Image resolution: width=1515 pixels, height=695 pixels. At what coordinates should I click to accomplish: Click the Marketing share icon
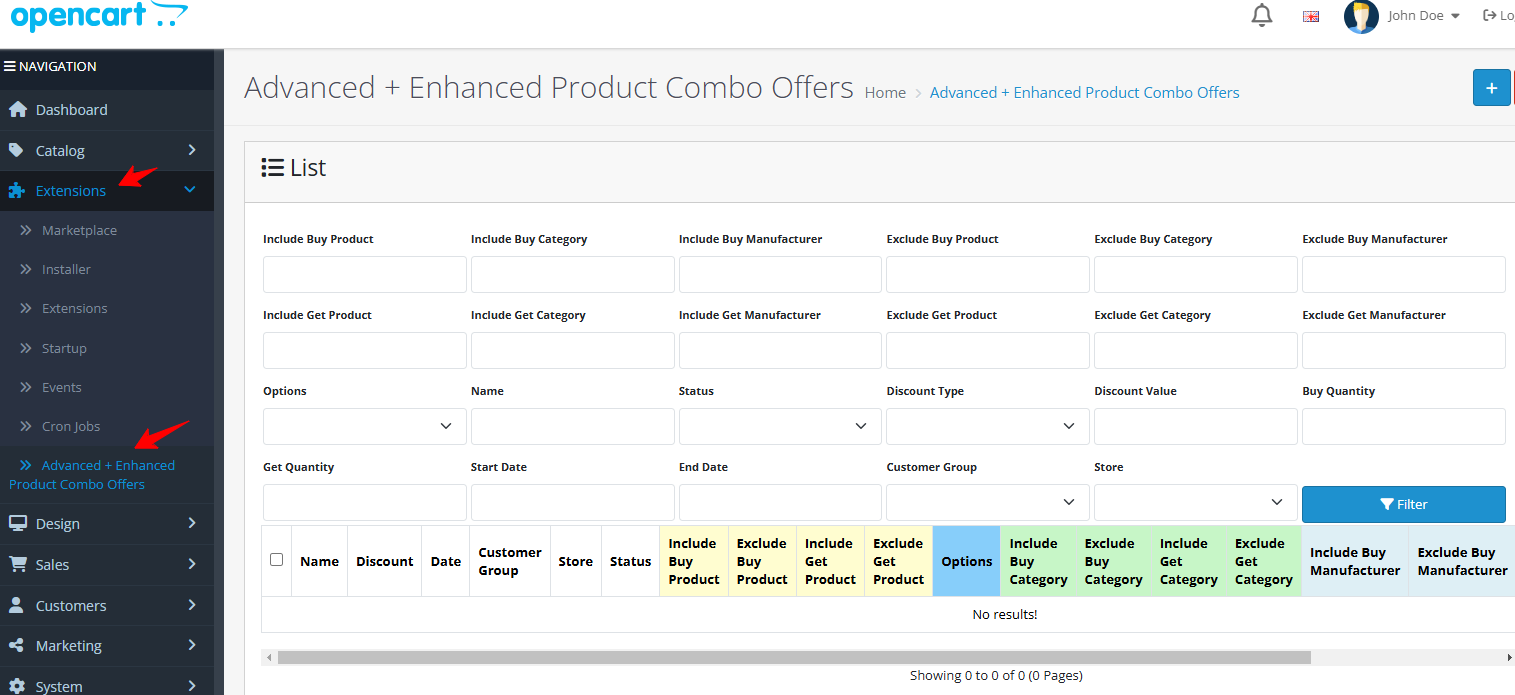pos(16,646)
